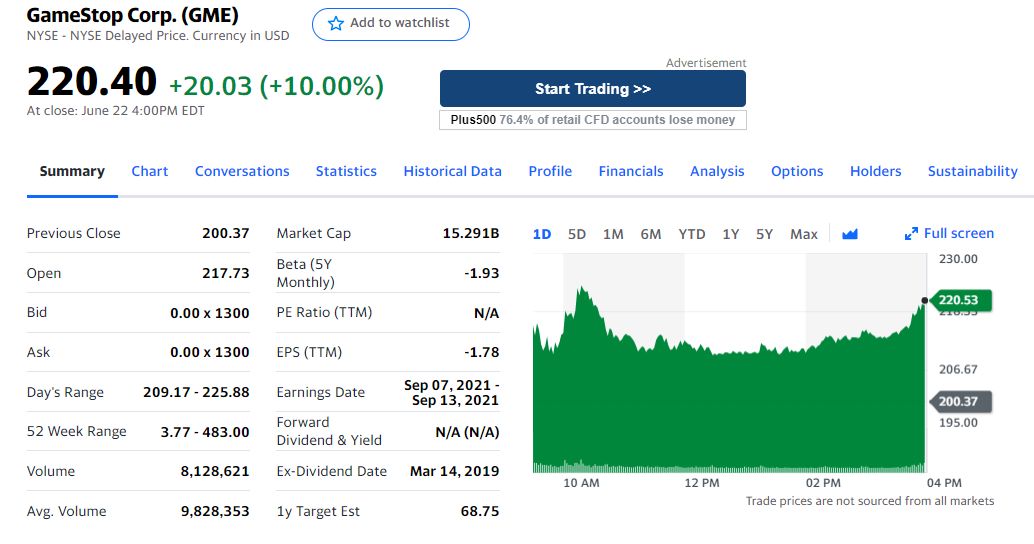Viewport: 1034px width, 544px height.
Task: Click the green 220.53 current price marker
Action: 961,300
